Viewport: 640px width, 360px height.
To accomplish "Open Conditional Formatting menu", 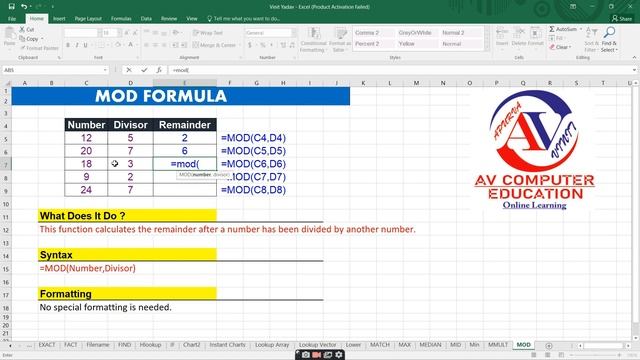I will click(x=313, y=40).
